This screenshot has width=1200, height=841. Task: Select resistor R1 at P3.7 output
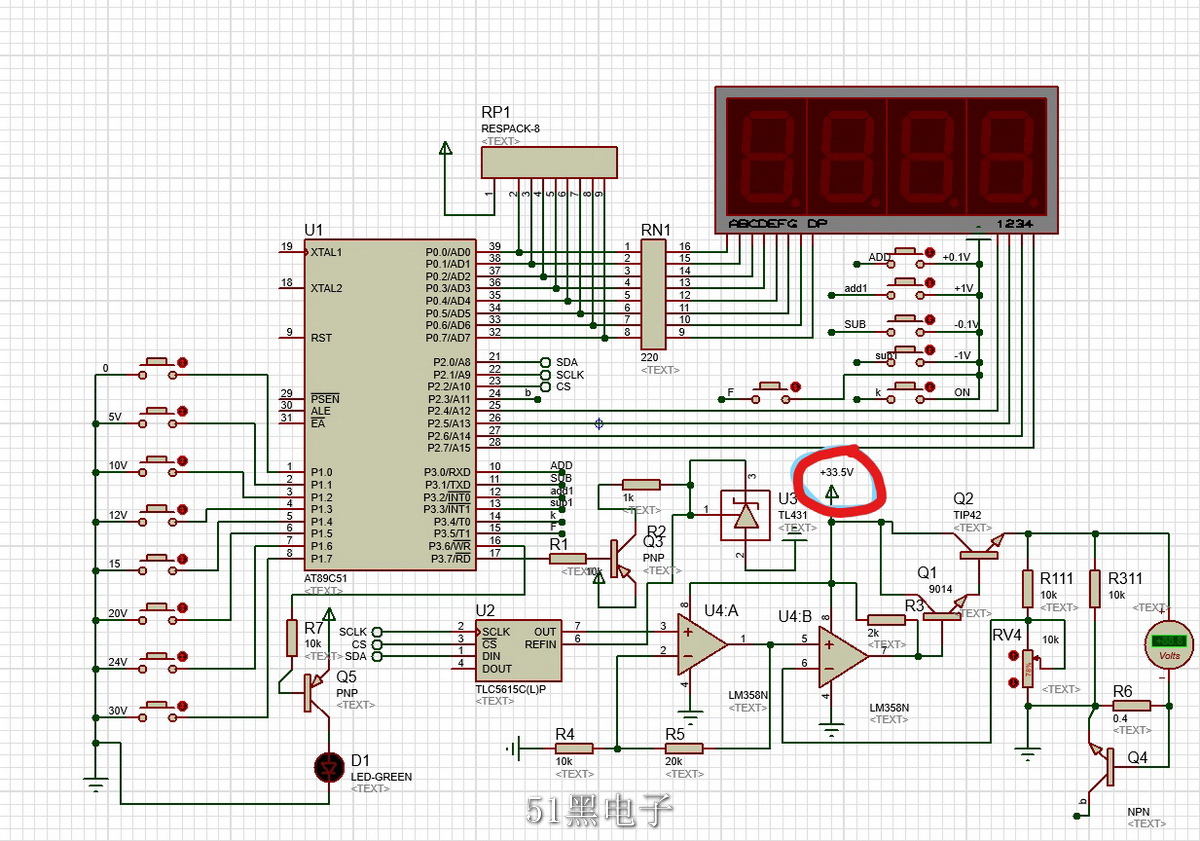point(568,559)
